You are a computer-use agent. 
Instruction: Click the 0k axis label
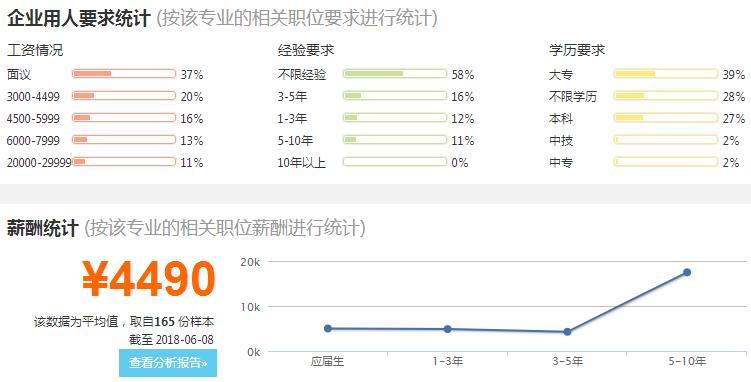tap(253, 352)
